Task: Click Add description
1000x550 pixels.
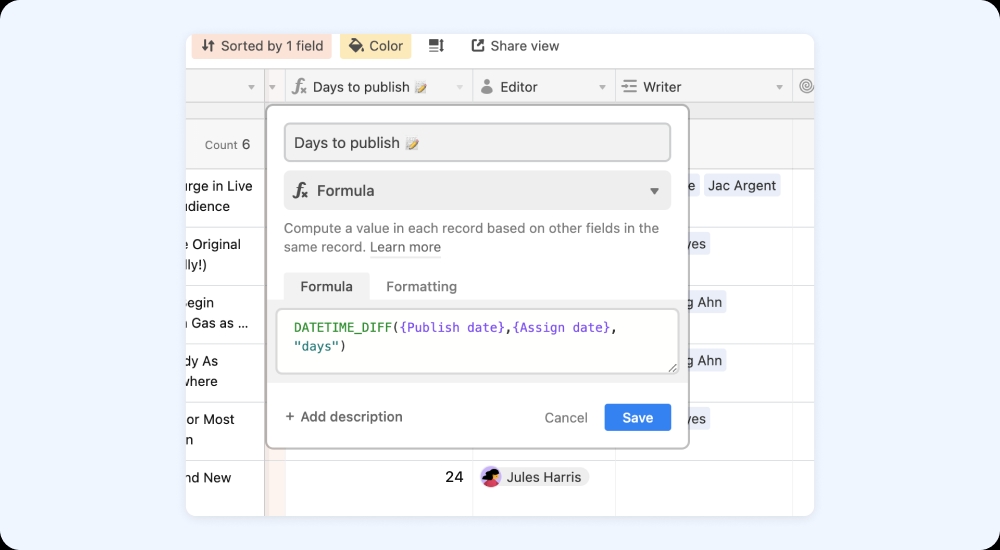Action: (x=344, y=417)
